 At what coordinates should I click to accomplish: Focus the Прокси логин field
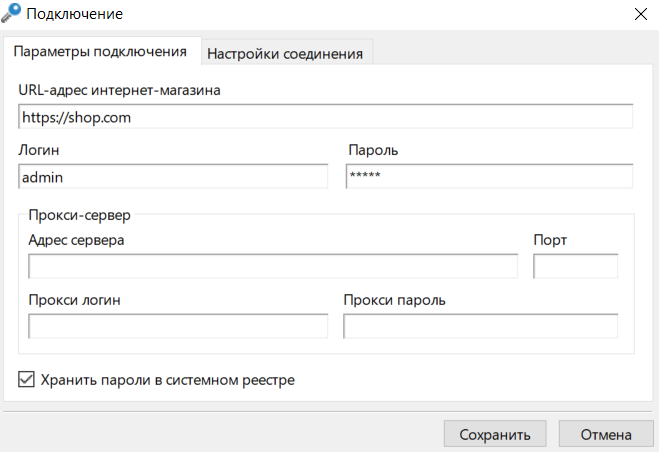[x=178, y=326]
